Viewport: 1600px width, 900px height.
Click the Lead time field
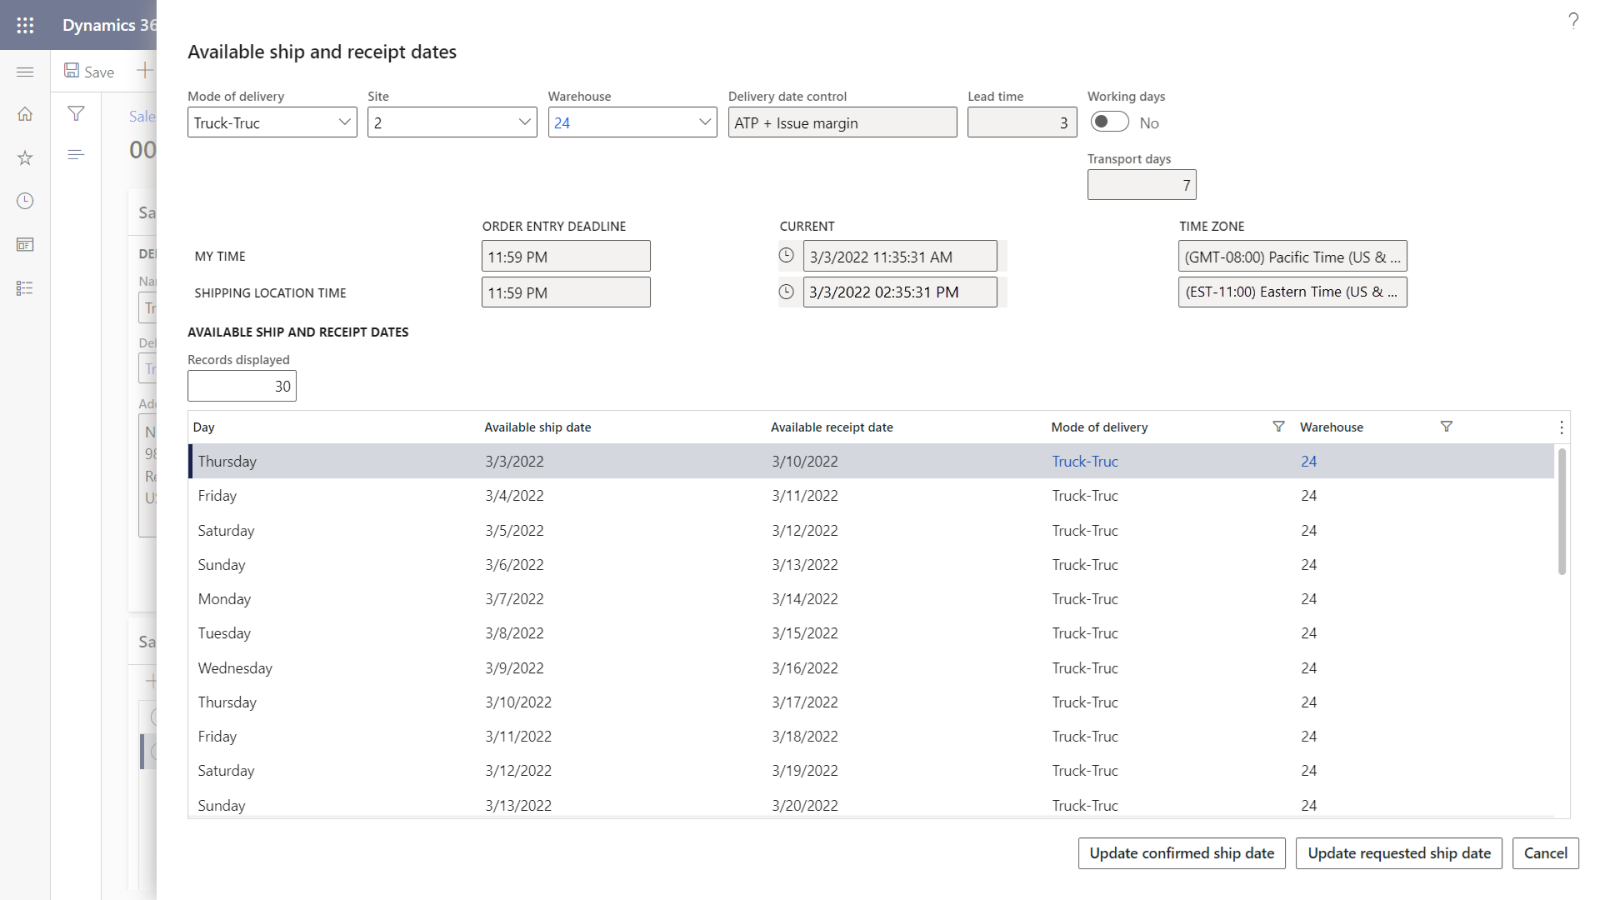[1022, 122]
